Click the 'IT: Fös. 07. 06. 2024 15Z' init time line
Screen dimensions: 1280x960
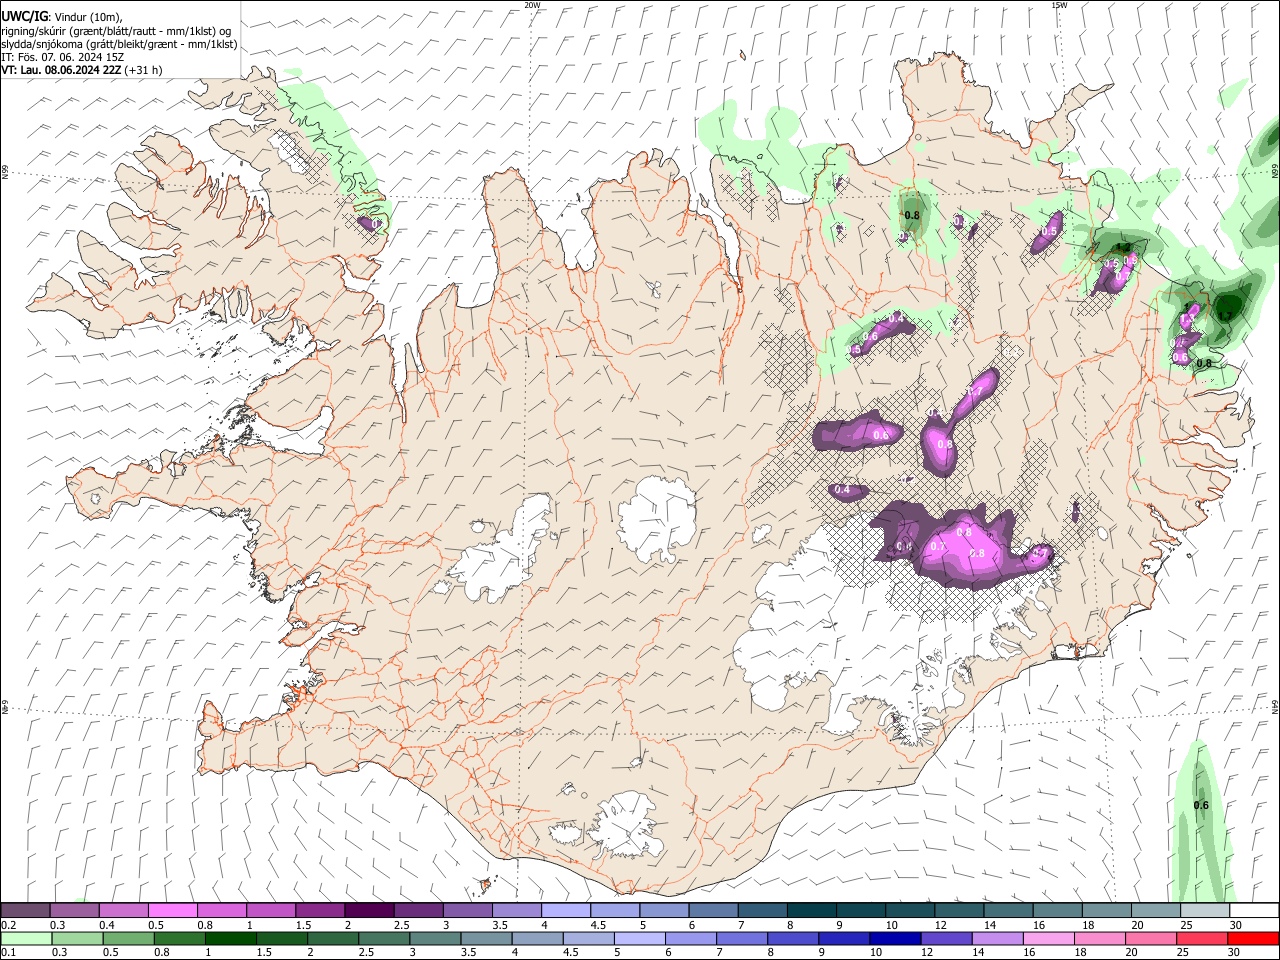click(62, 57)
